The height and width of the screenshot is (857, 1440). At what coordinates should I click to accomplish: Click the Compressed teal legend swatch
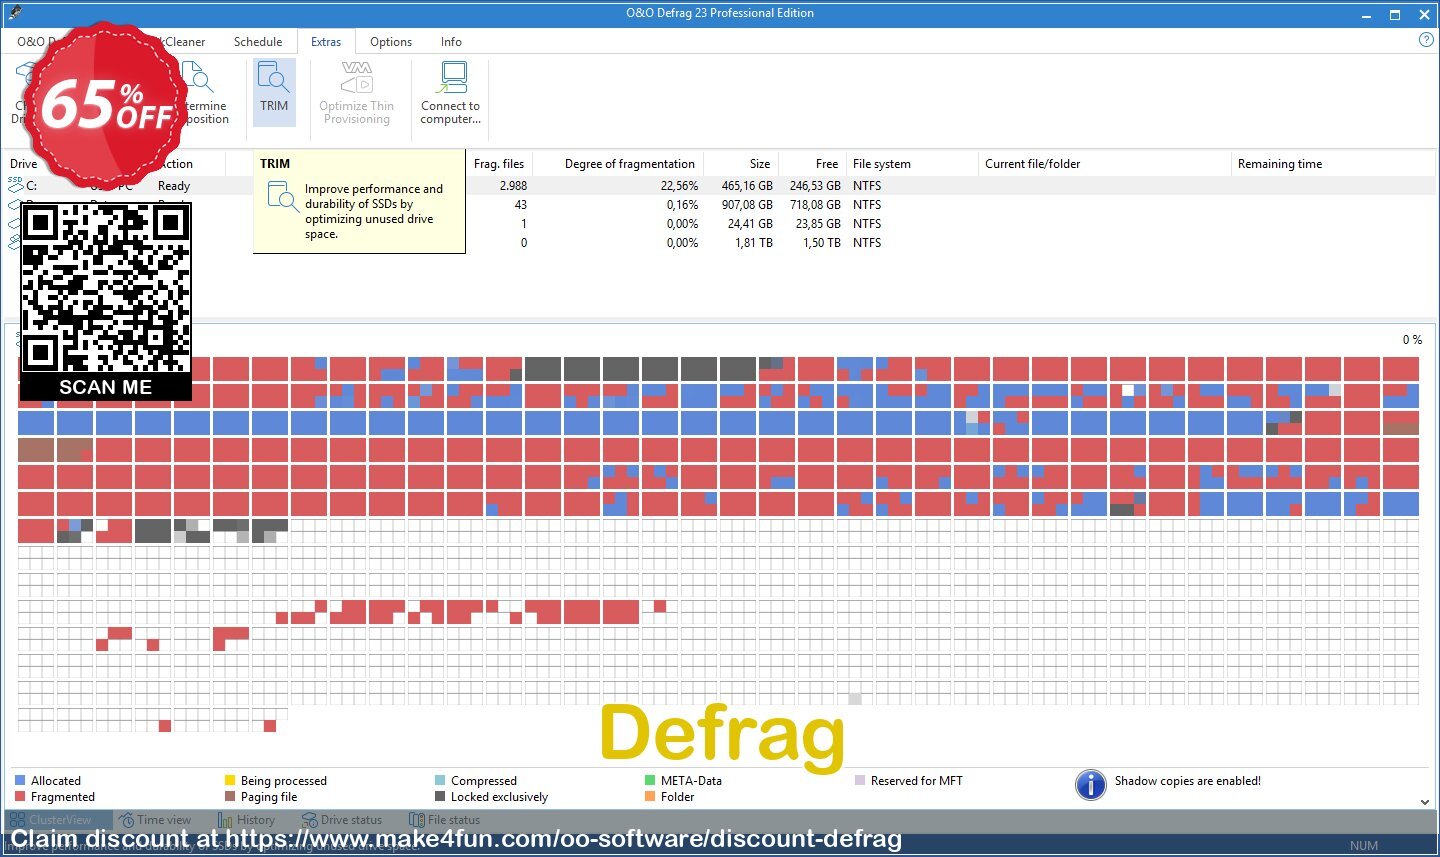(x=440, y=781)
